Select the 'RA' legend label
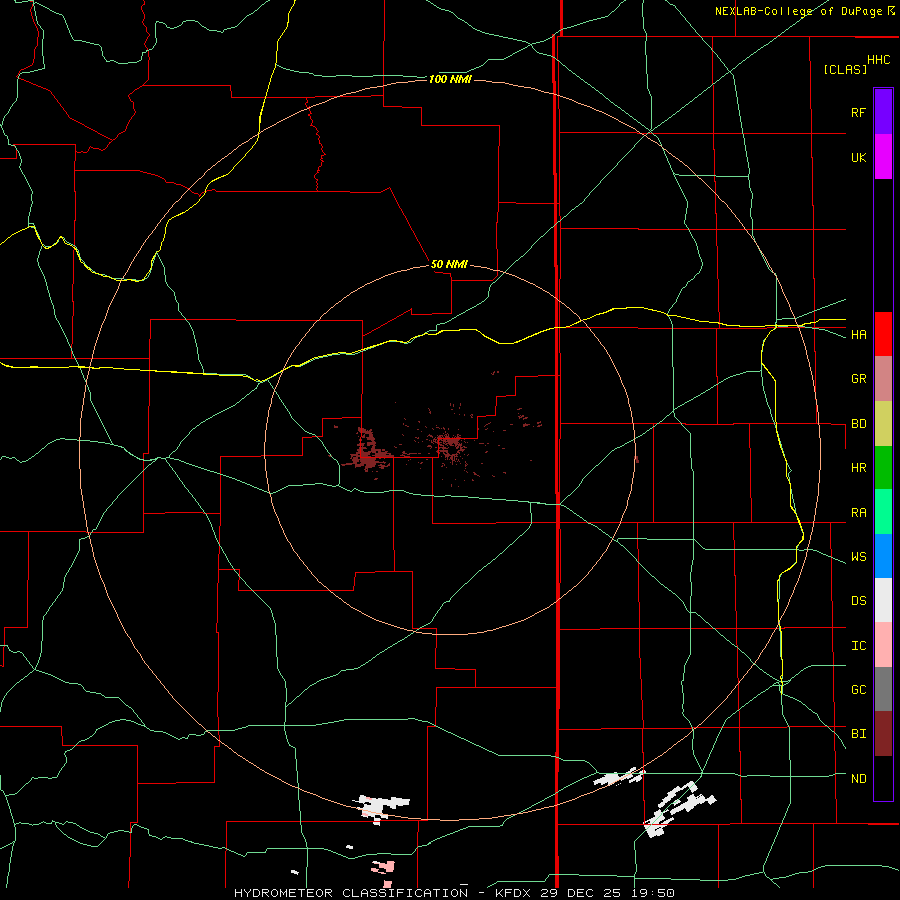The width and height of the screenshot is (900, 900). 858,513
